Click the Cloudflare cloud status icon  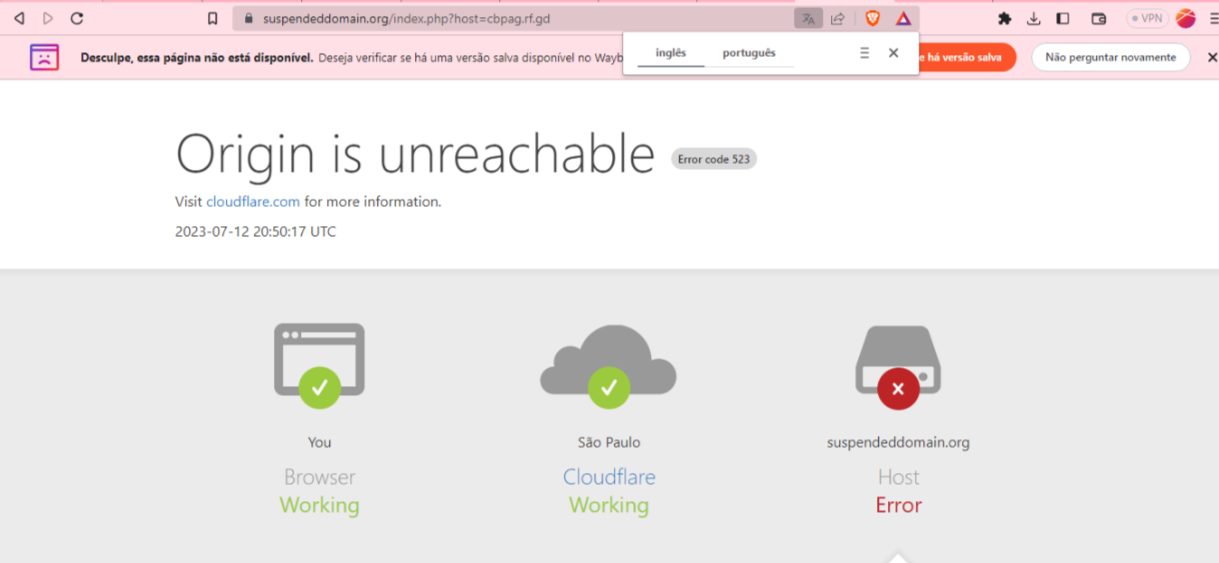pos(608,365)
